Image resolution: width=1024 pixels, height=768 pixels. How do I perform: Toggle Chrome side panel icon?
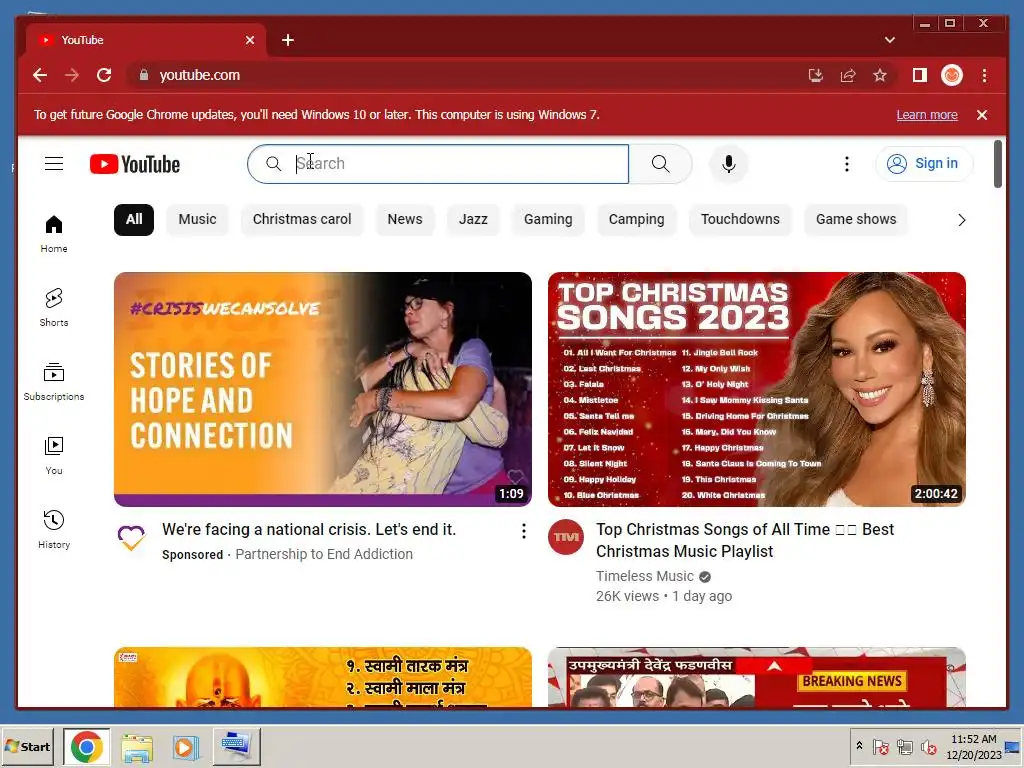920,75
